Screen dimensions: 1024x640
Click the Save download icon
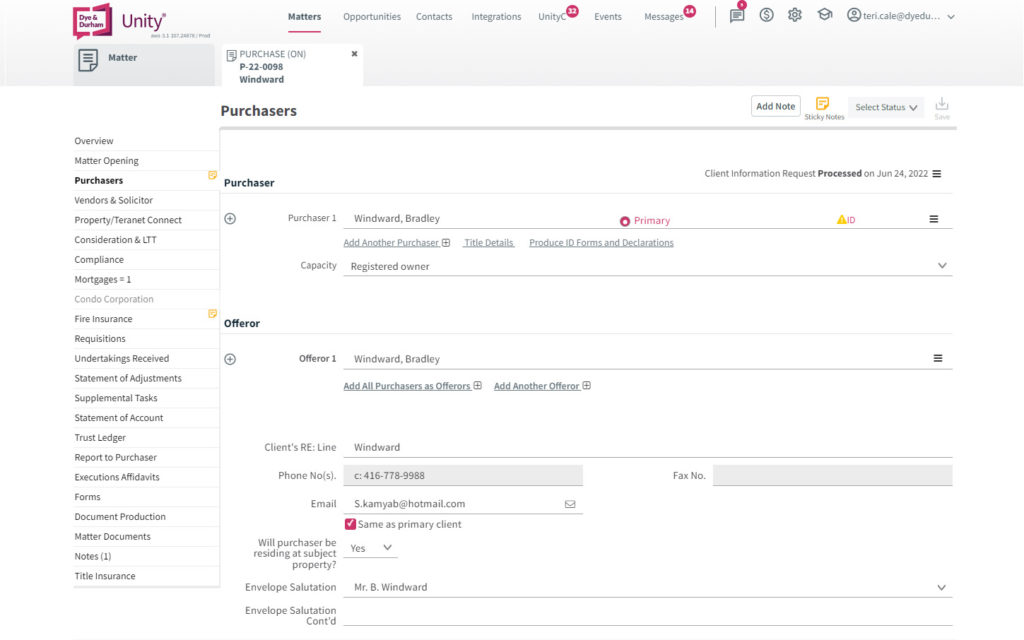coord(941,103)
